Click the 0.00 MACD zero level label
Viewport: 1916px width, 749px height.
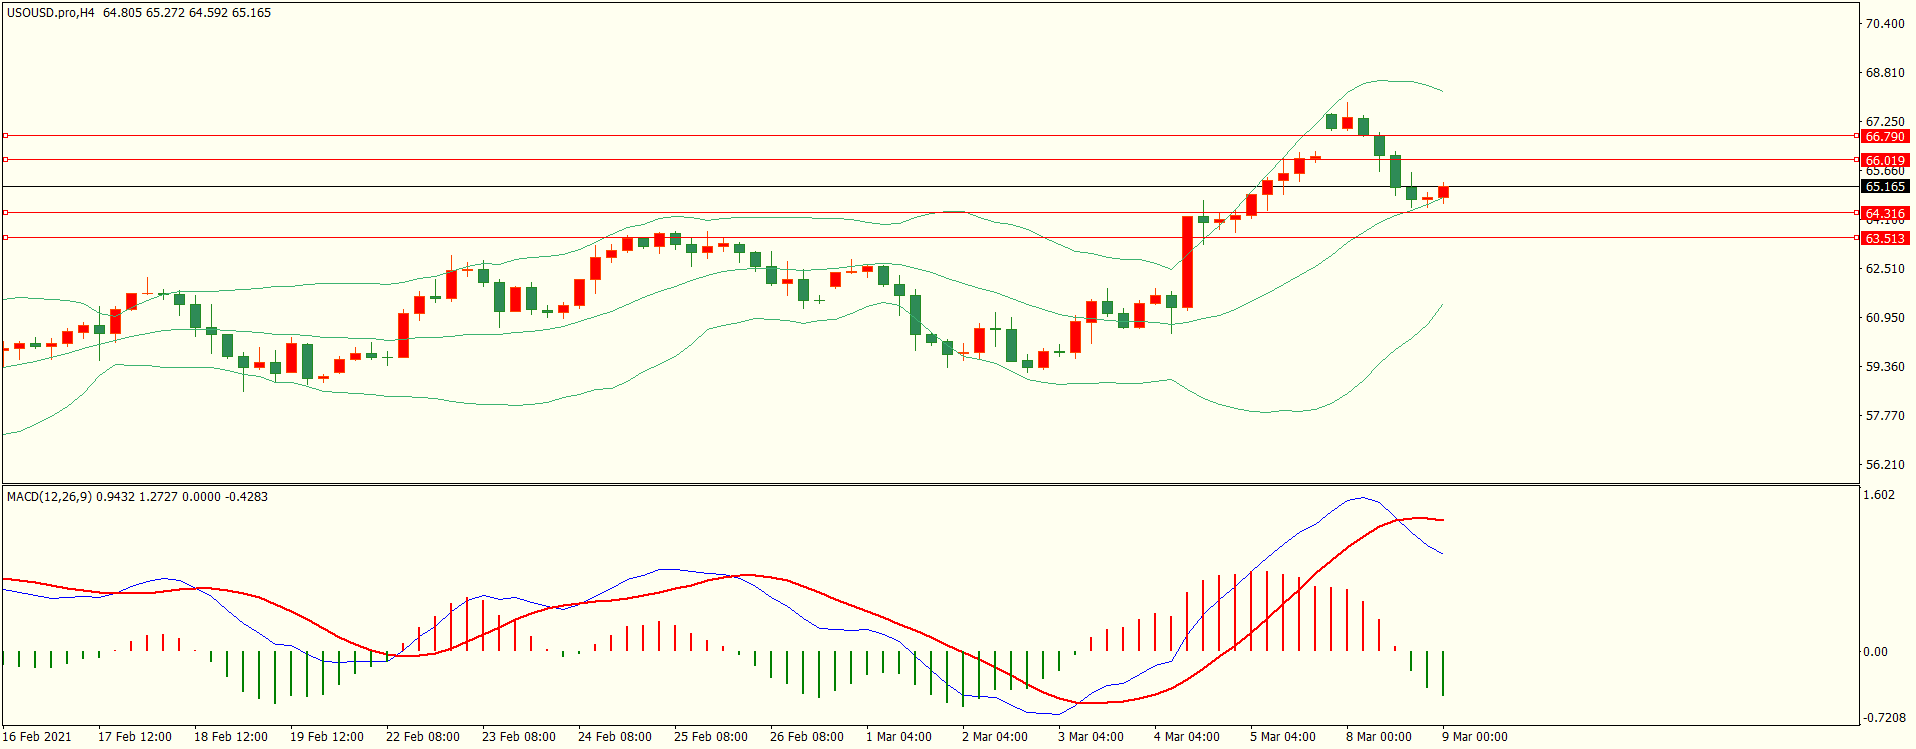1875,652
